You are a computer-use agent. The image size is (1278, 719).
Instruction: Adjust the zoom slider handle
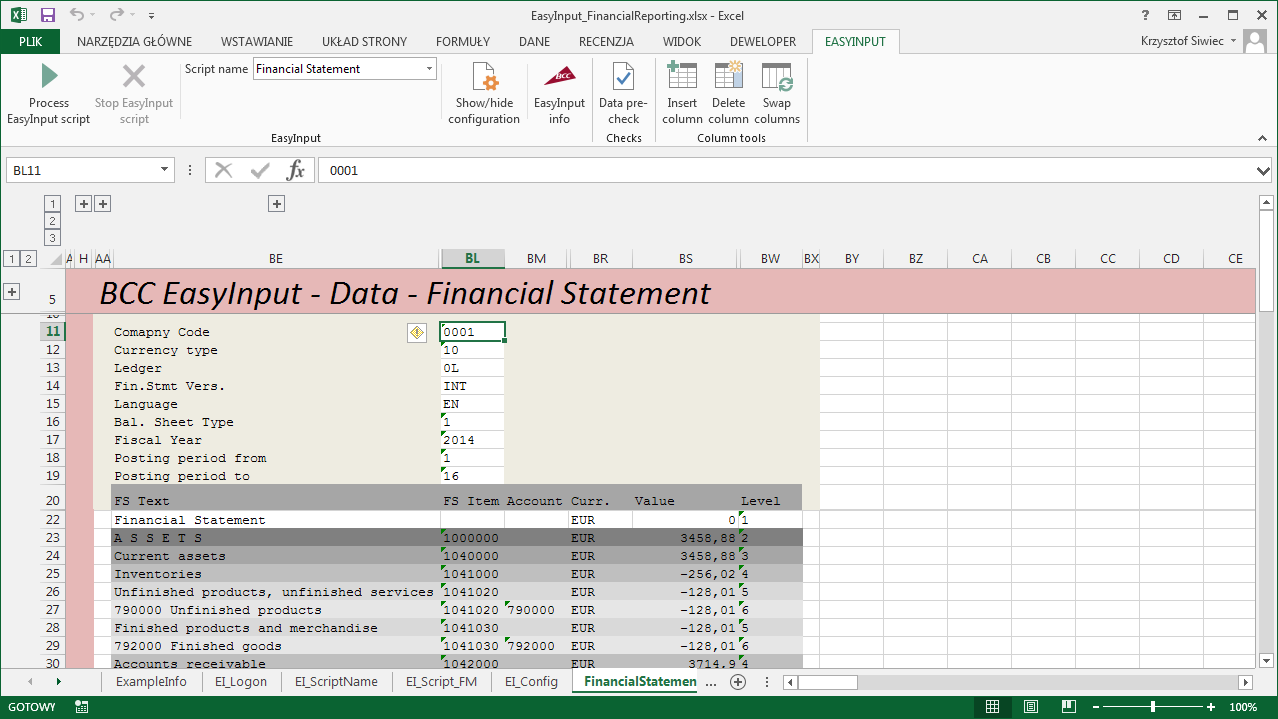coord(1153,707)
